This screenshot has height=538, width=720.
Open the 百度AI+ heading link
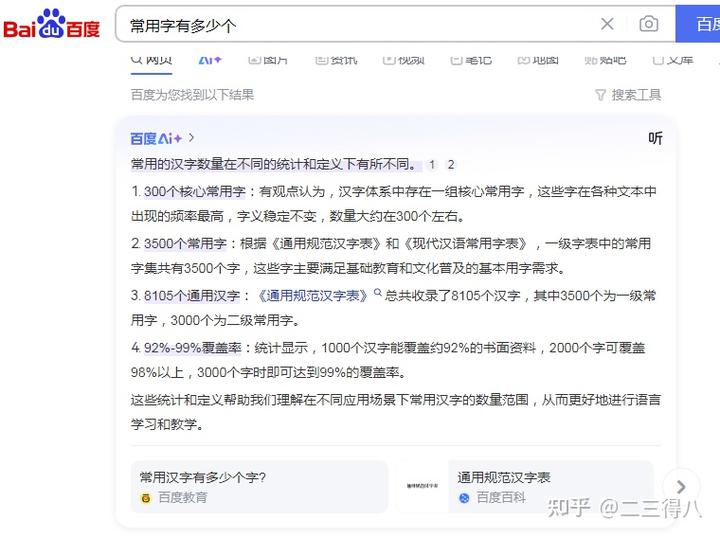point(156,138)
